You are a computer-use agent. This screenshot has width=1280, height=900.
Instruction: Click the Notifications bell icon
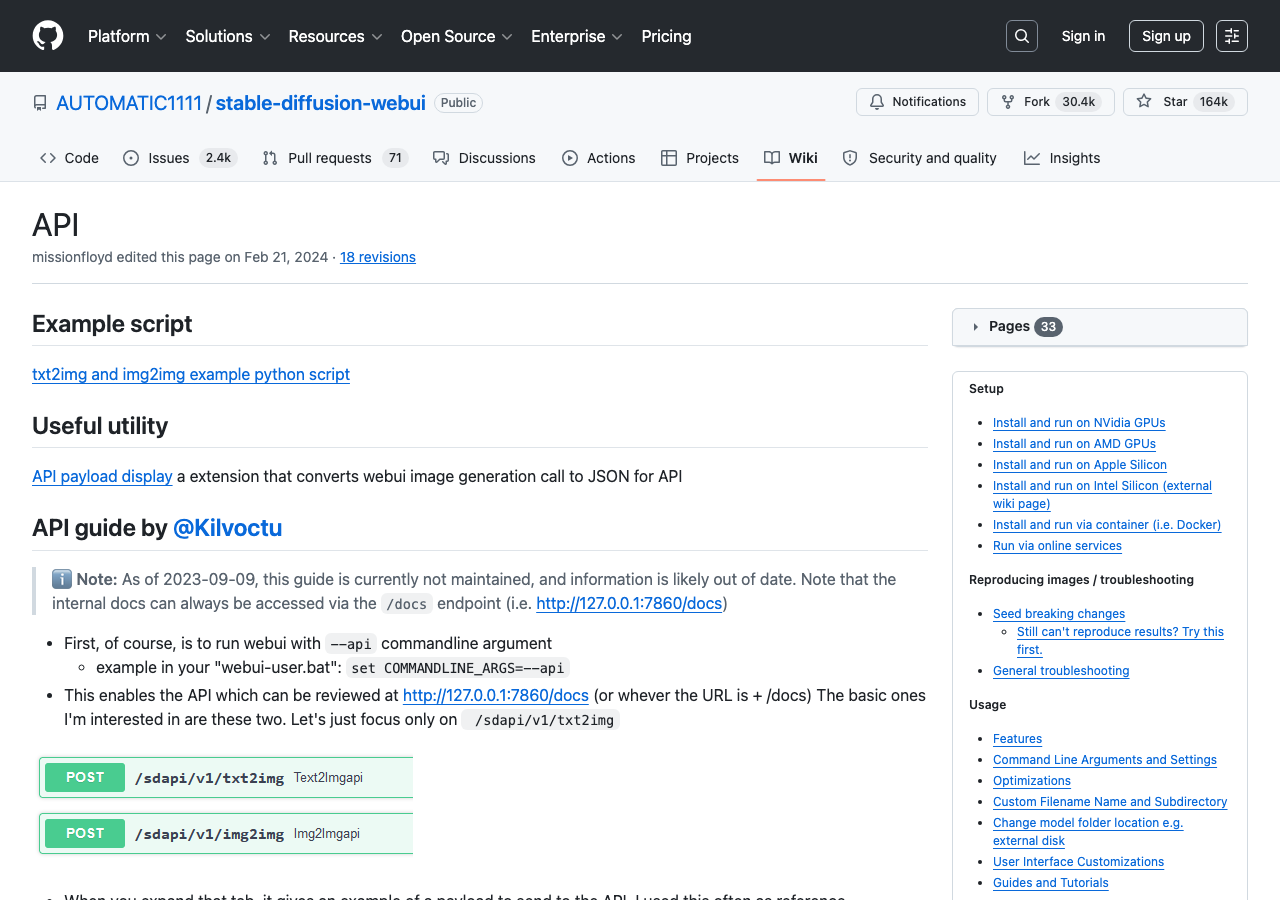coord(877,102)
